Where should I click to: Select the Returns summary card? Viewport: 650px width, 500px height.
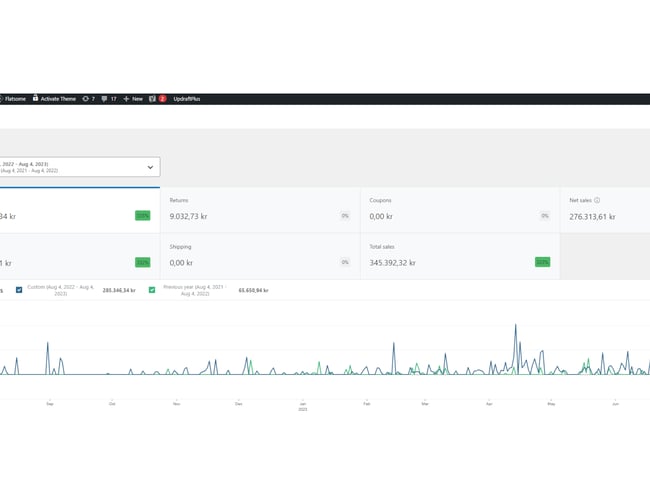(260, 210)
